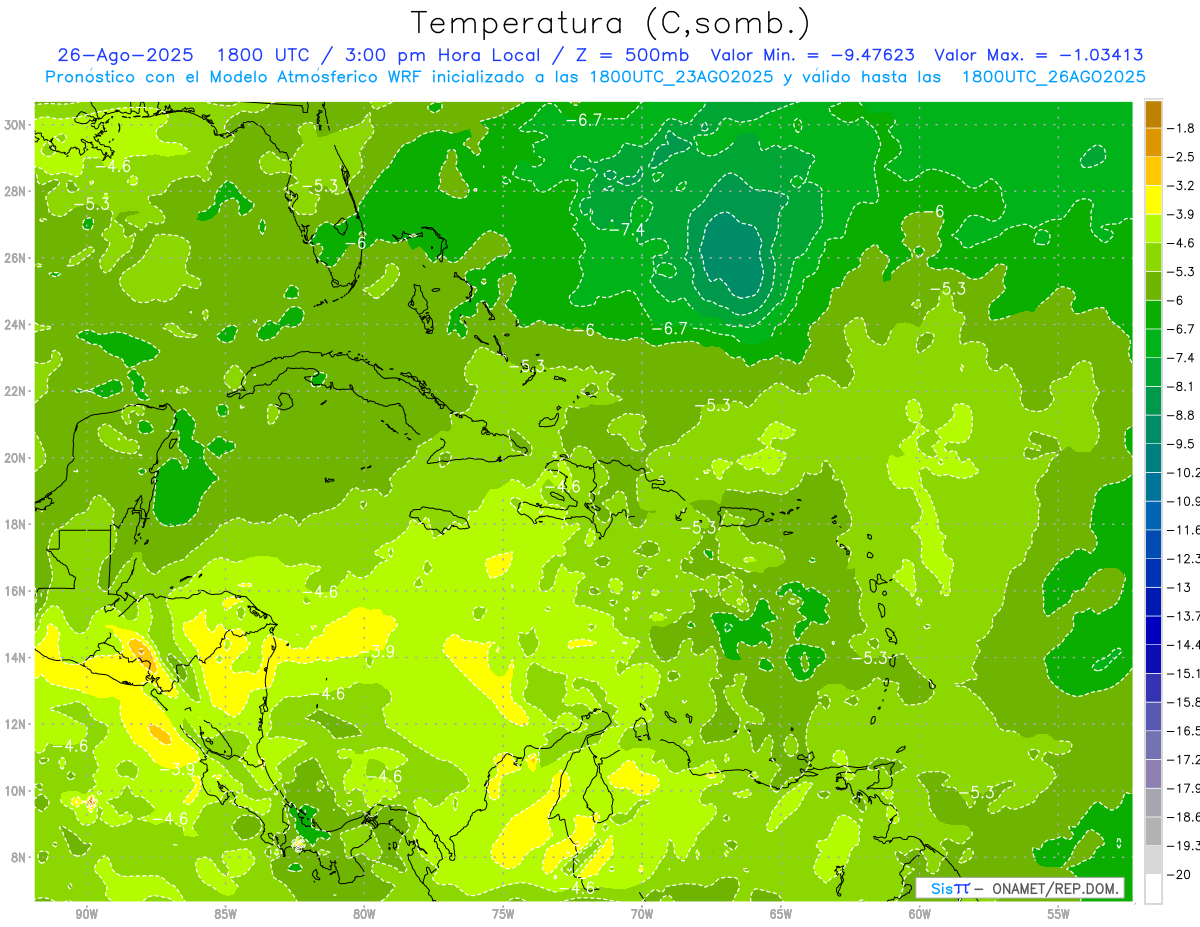Click the purple swatch between -17.2 and -17.9
This screenshot has width=1200, height=927.
[x=1153, y=773]
